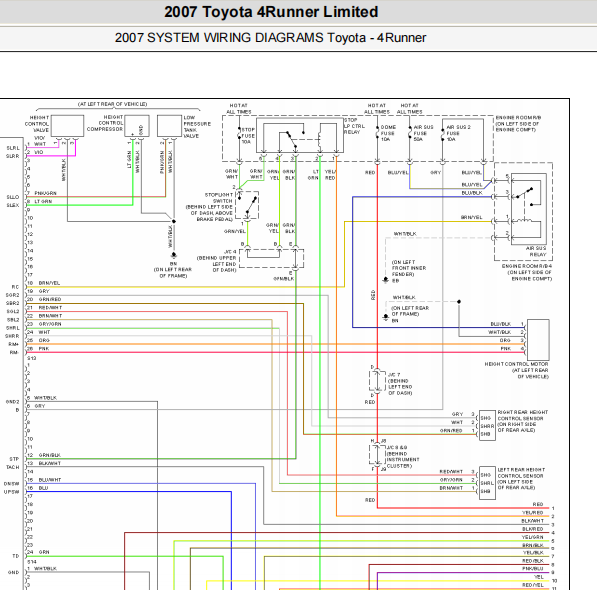
Task: Click the "2007 SYSTEM WIRING DIAGRAMS Toyota - 4Runner" heading
Action: pyautogui.click(x=270, y=38)
